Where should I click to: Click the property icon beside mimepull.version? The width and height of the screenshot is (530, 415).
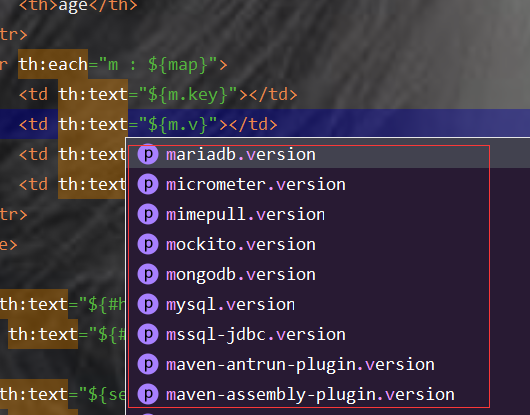tap(148, 214)
